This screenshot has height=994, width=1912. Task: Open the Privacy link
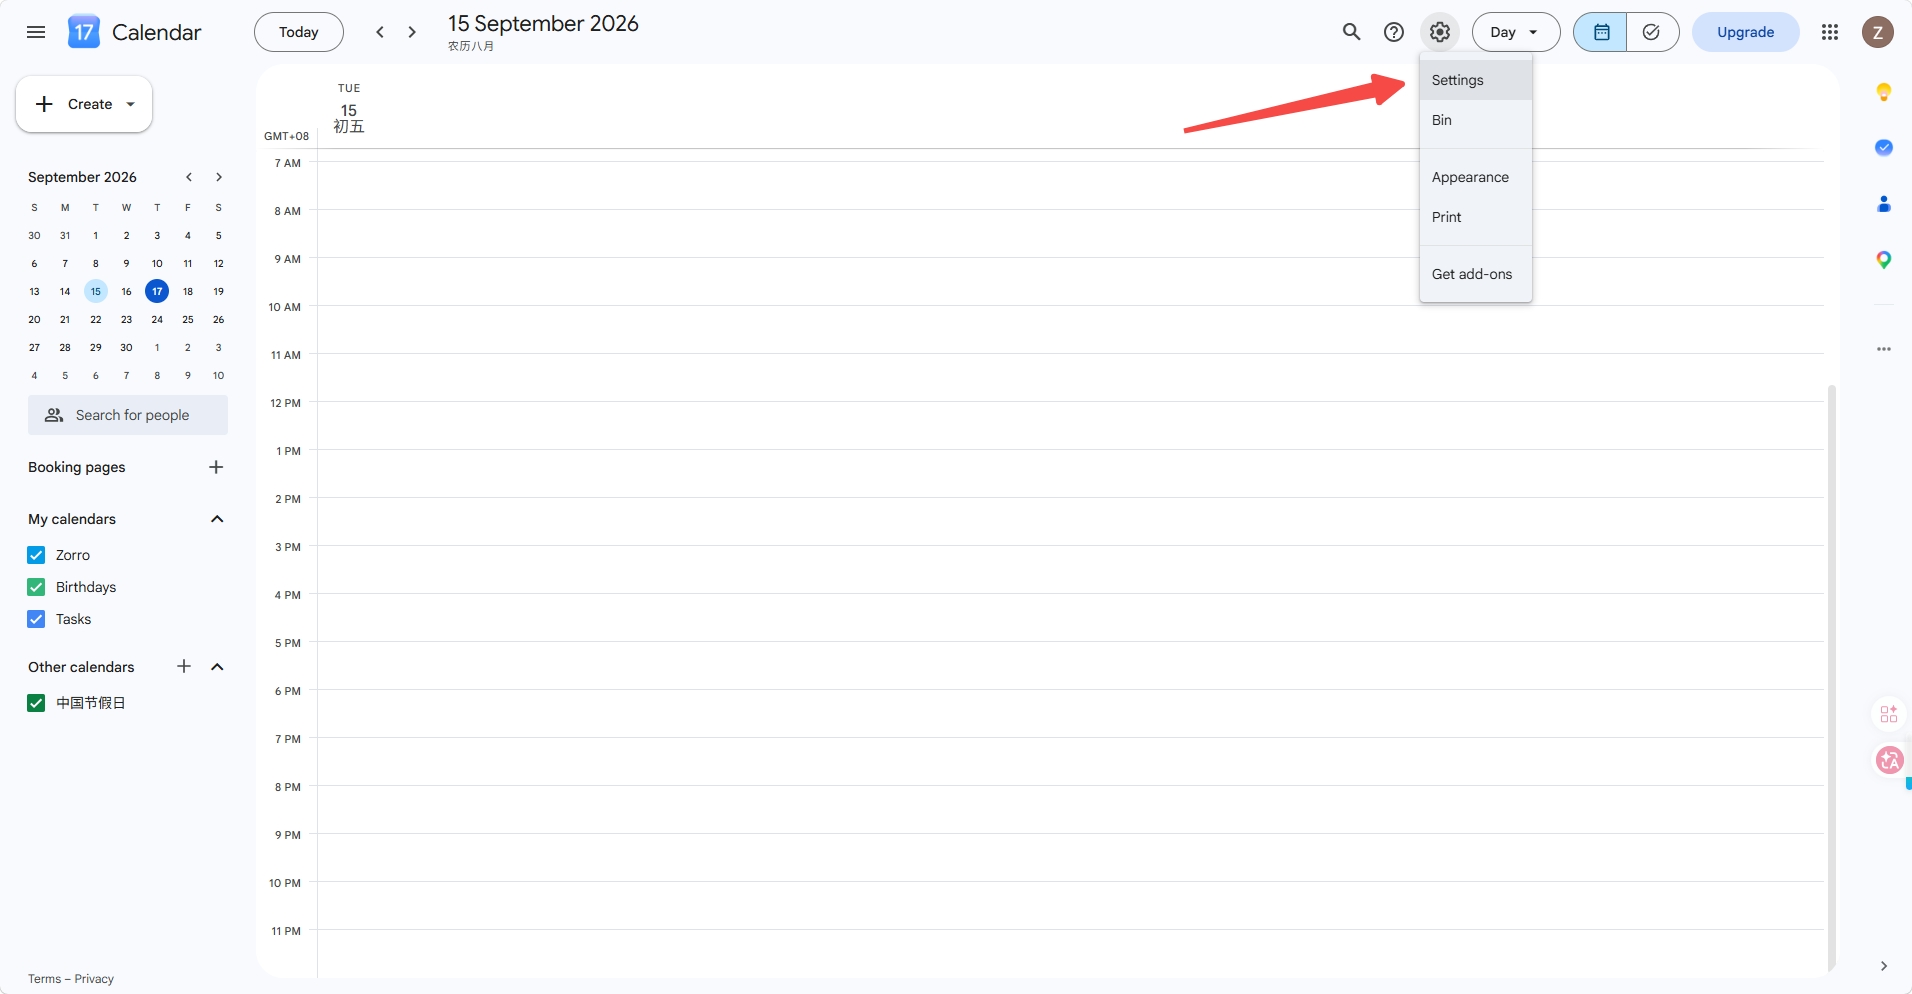point(94,979)
